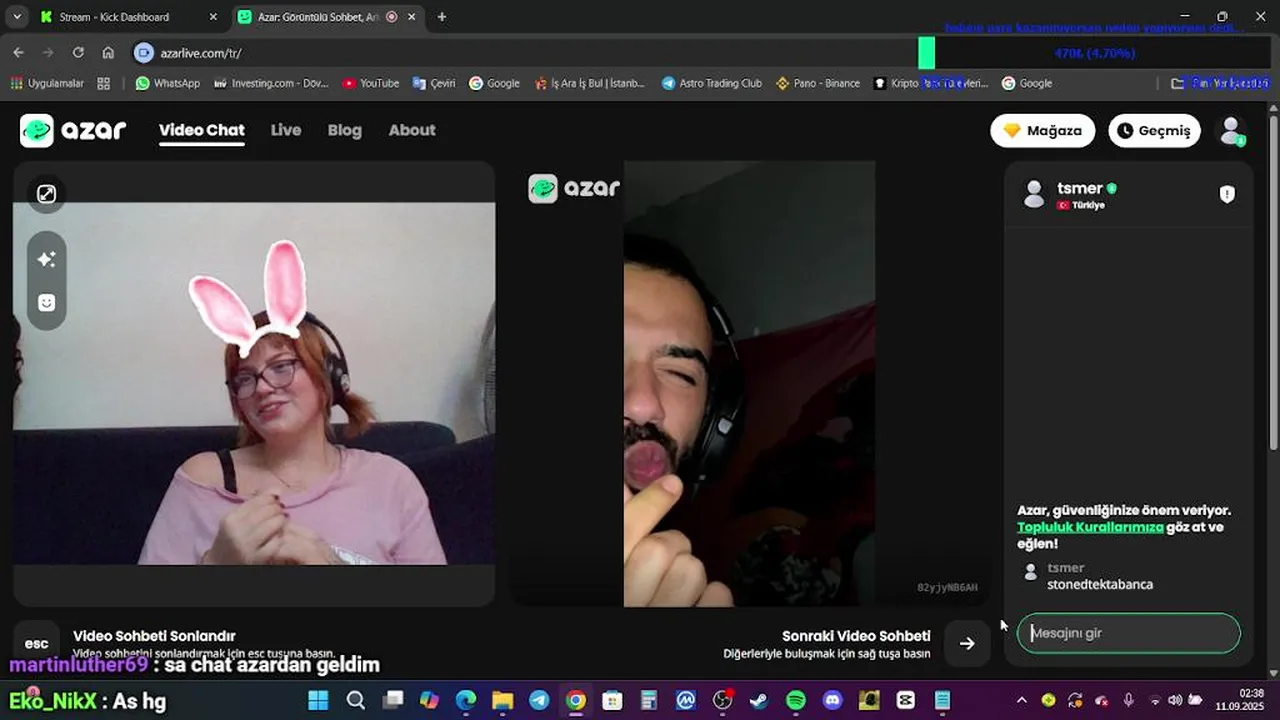
Task: Click the Sonraki Video Sohbeti label
Action: pos(856,636)
